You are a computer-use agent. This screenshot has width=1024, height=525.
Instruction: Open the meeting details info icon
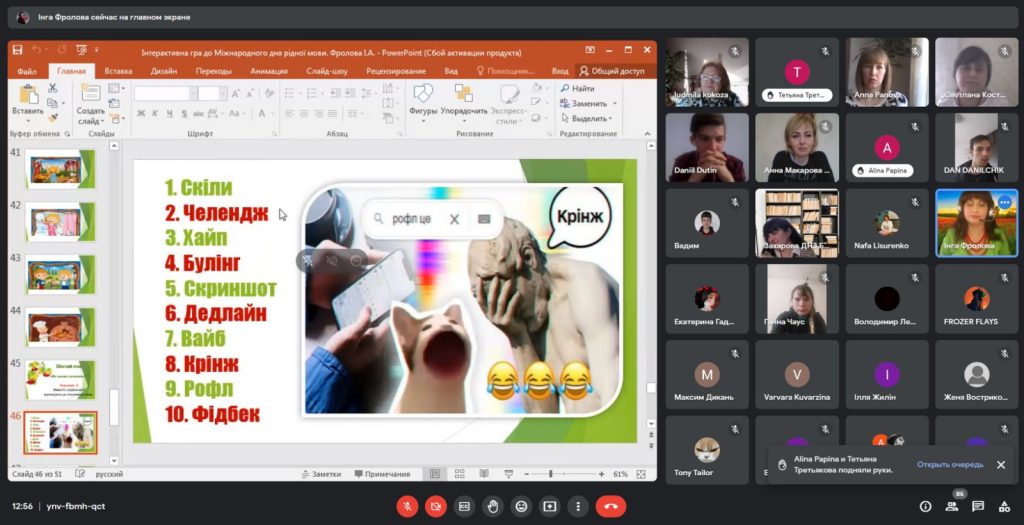coord(925,506)
